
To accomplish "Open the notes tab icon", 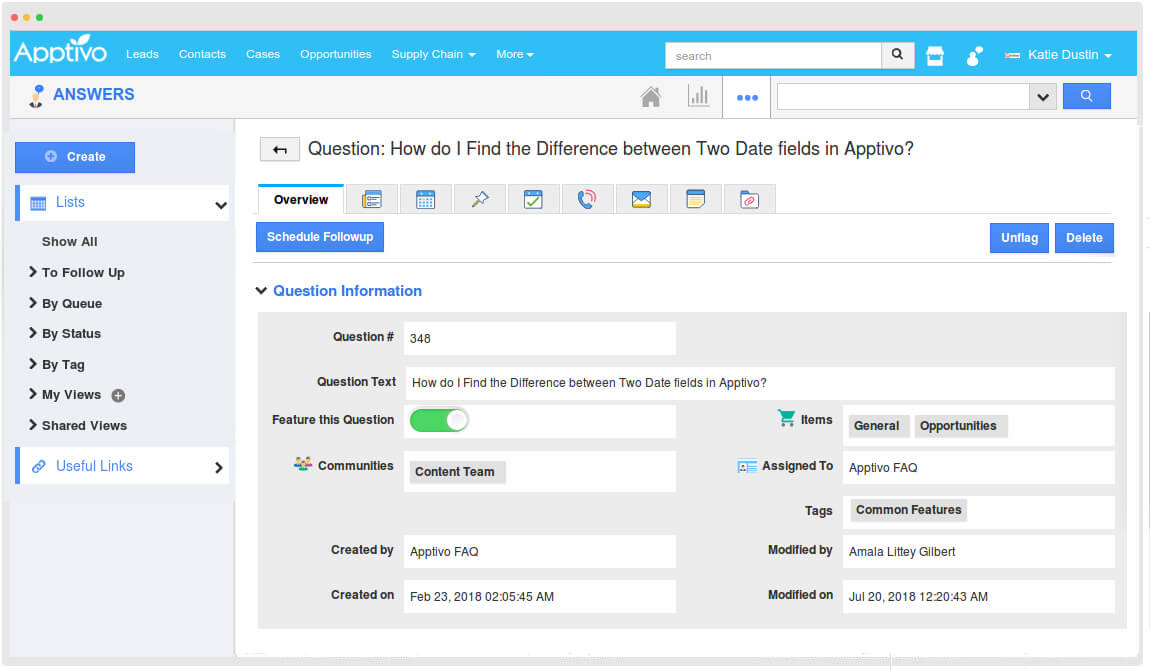I will pos(695,200).
